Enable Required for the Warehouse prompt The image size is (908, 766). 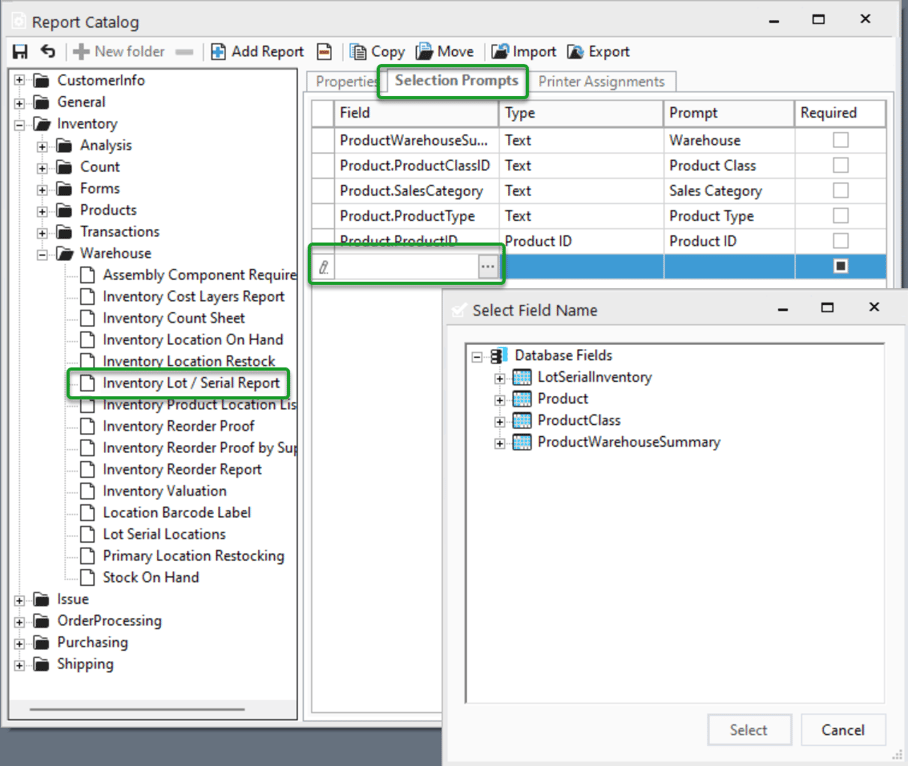(840, 140)
